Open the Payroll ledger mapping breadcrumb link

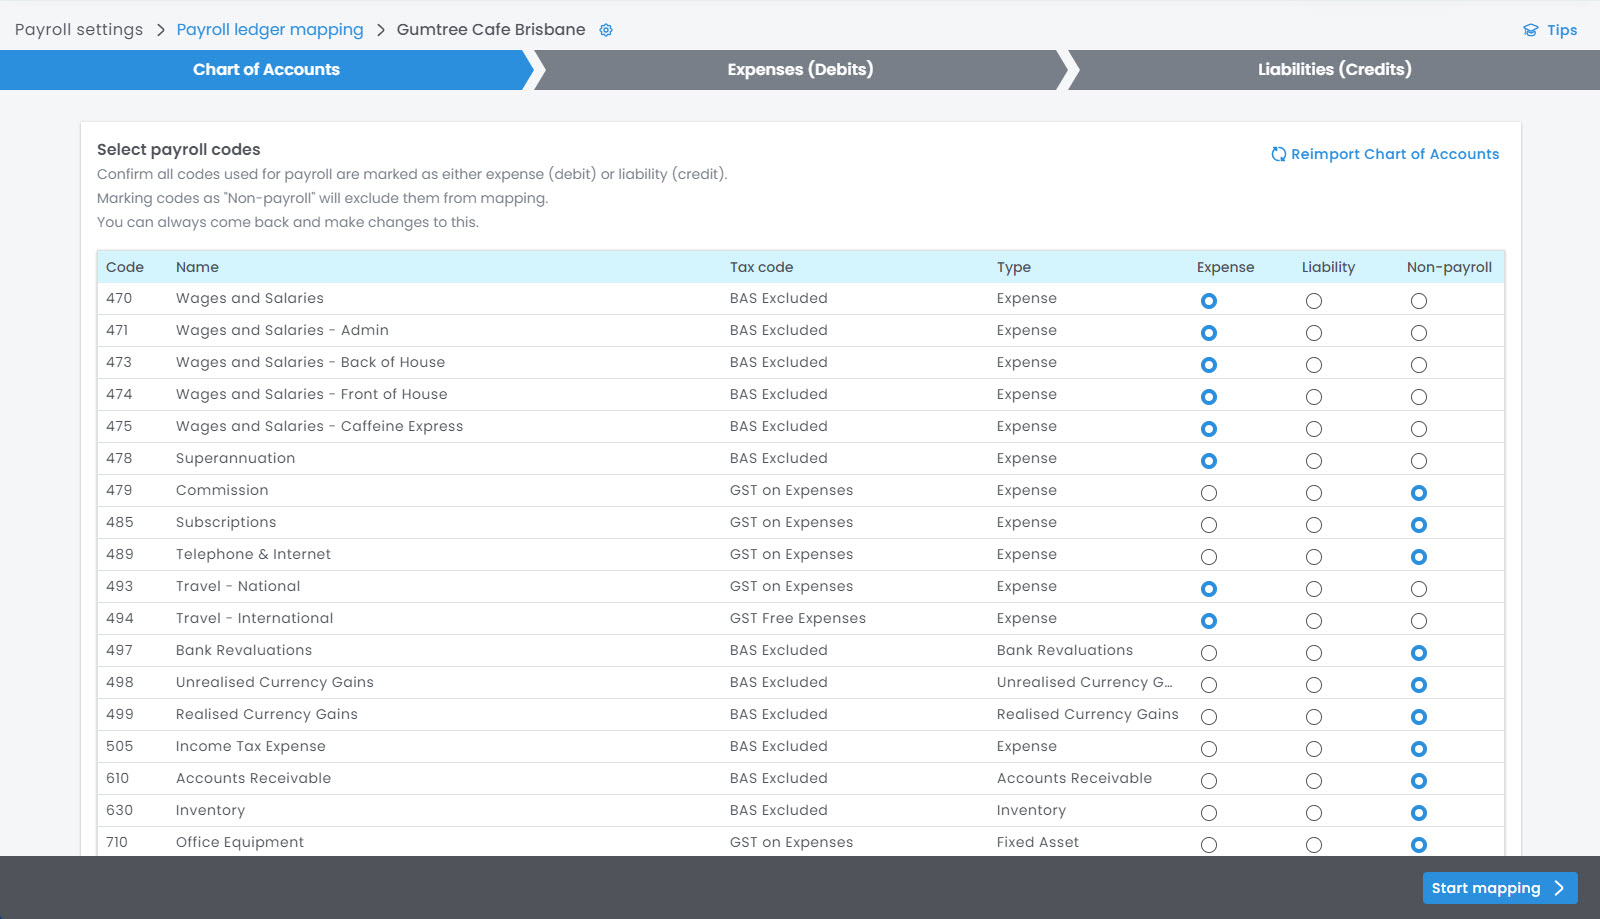point(270,30)
